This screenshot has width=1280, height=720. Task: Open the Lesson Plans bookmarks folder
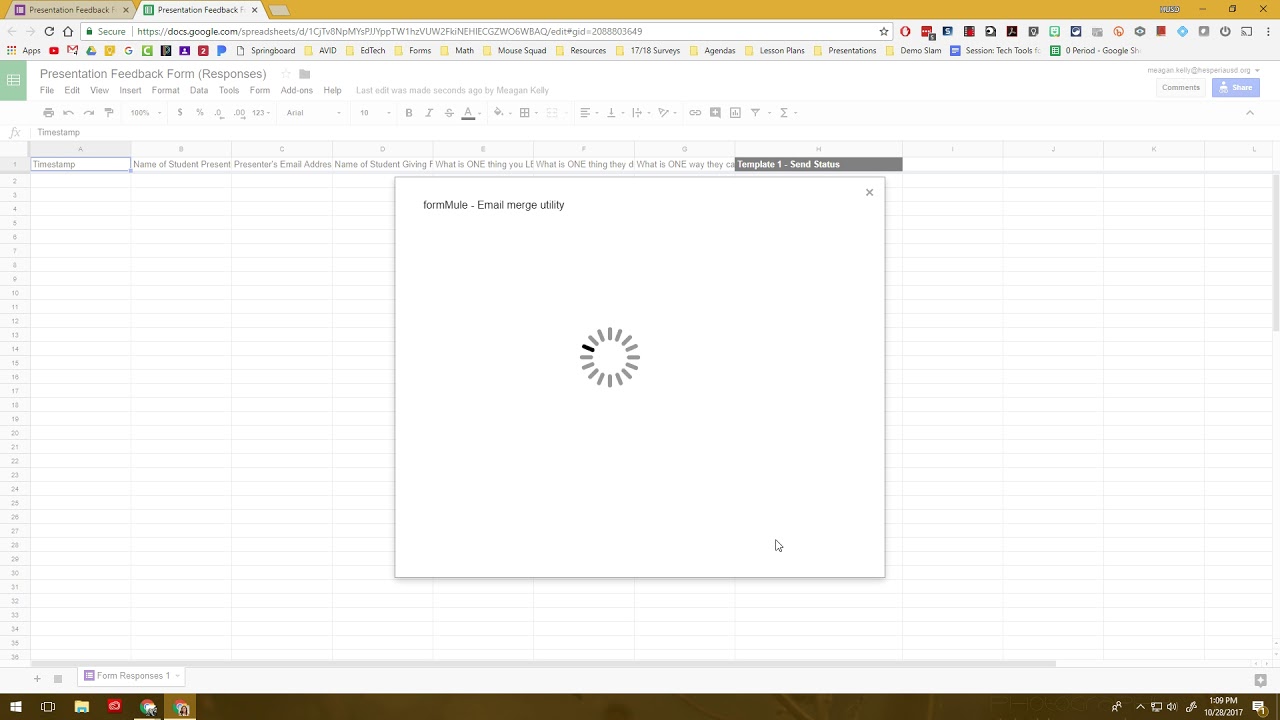coord(774,50)
